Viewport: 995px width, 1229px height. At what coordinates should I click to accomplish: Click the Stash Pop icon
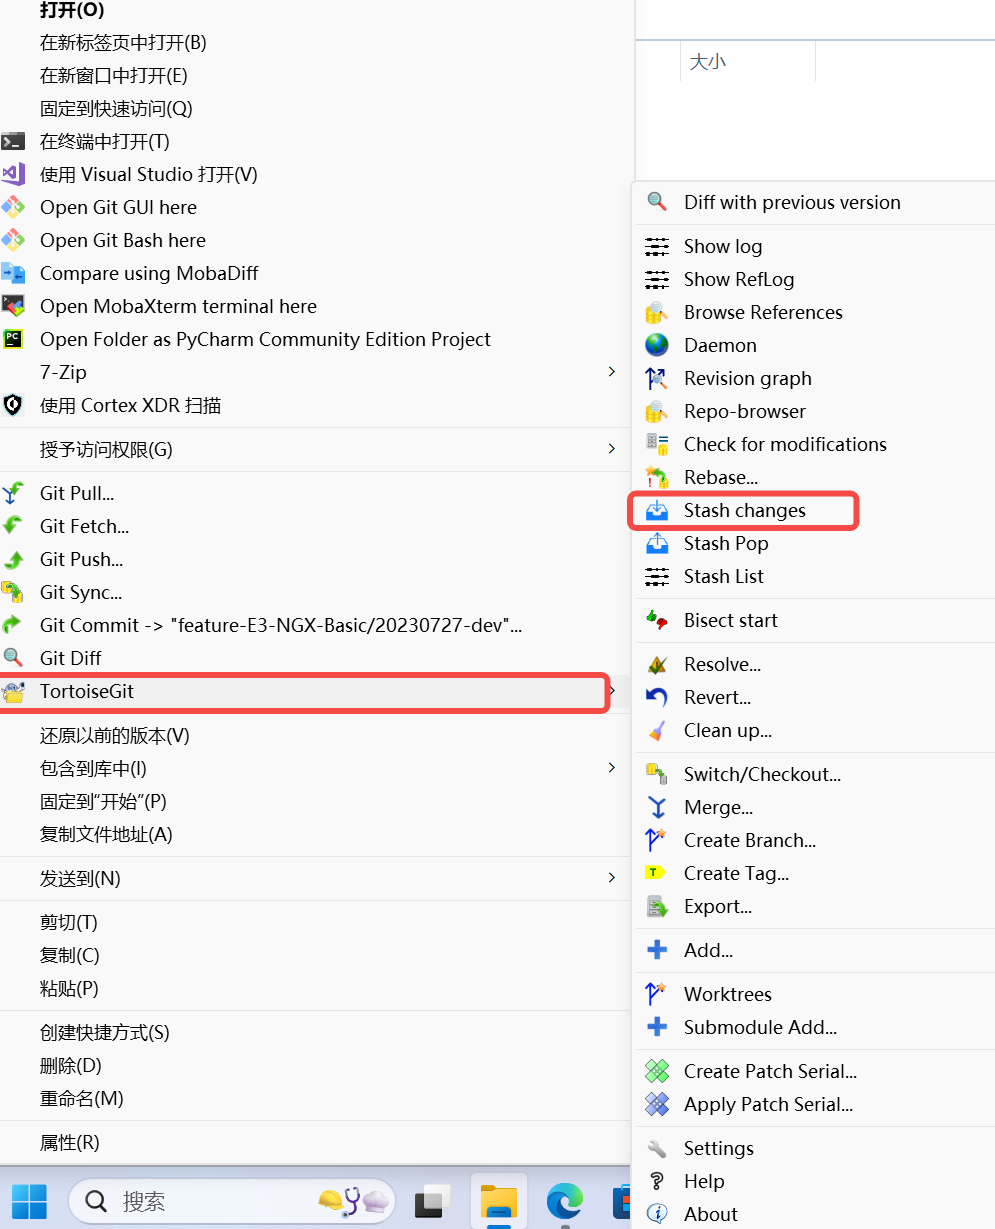pyautogui.click(x=657, y=543)
